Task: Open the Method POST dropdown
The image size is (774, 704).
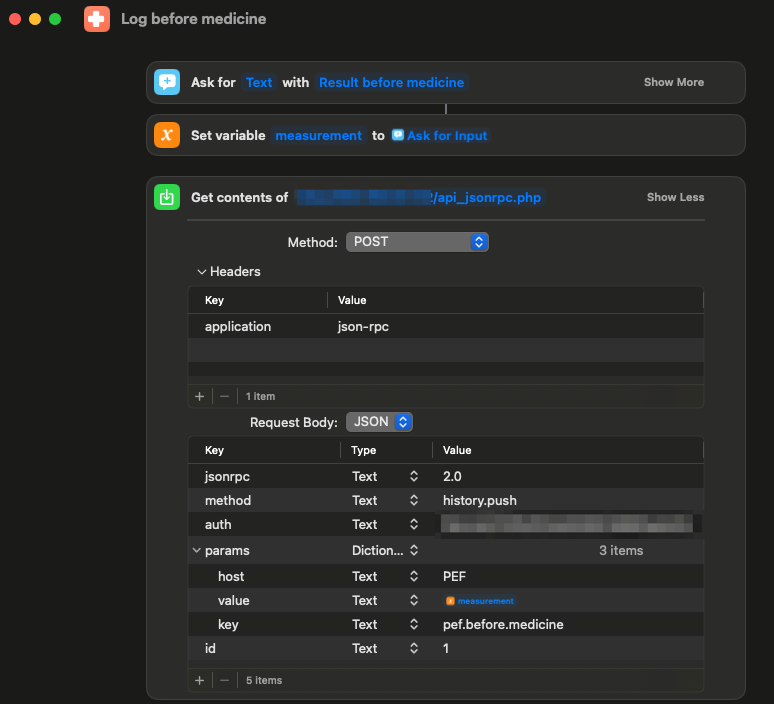Action: pos(417,242)
